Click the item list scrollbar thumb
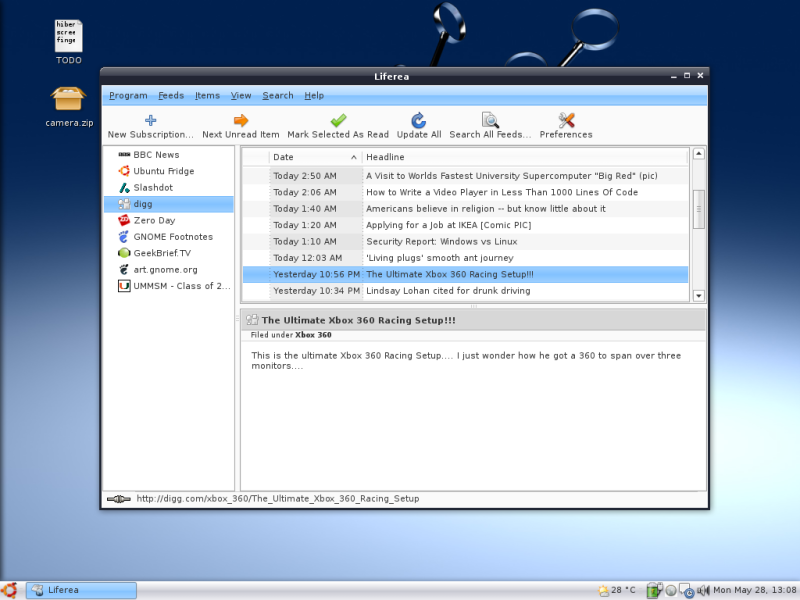Screen dimensions: 800x600 699,209
